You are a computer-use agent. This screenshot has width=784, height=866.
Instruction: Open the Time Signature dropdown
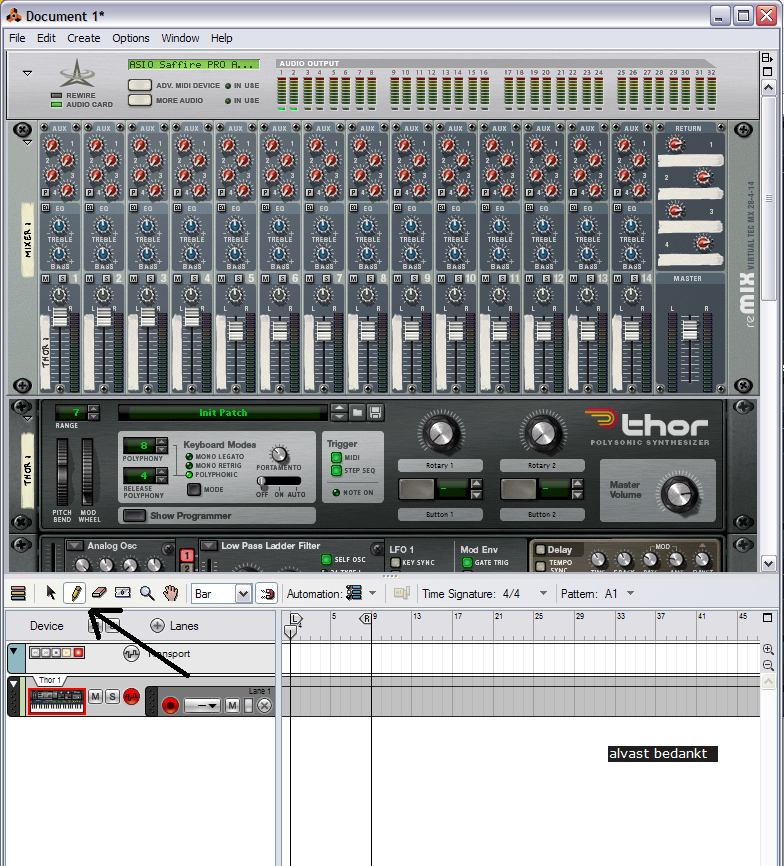[x=543, y=593]
